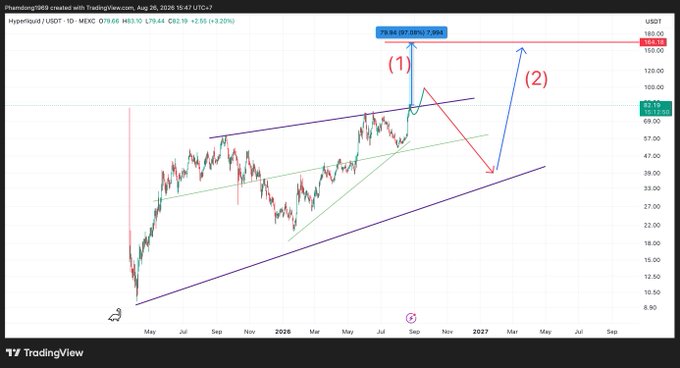
Task: Click the Phamdong1969 created with TradingView.com attribution
Action: tap(108, 8)
